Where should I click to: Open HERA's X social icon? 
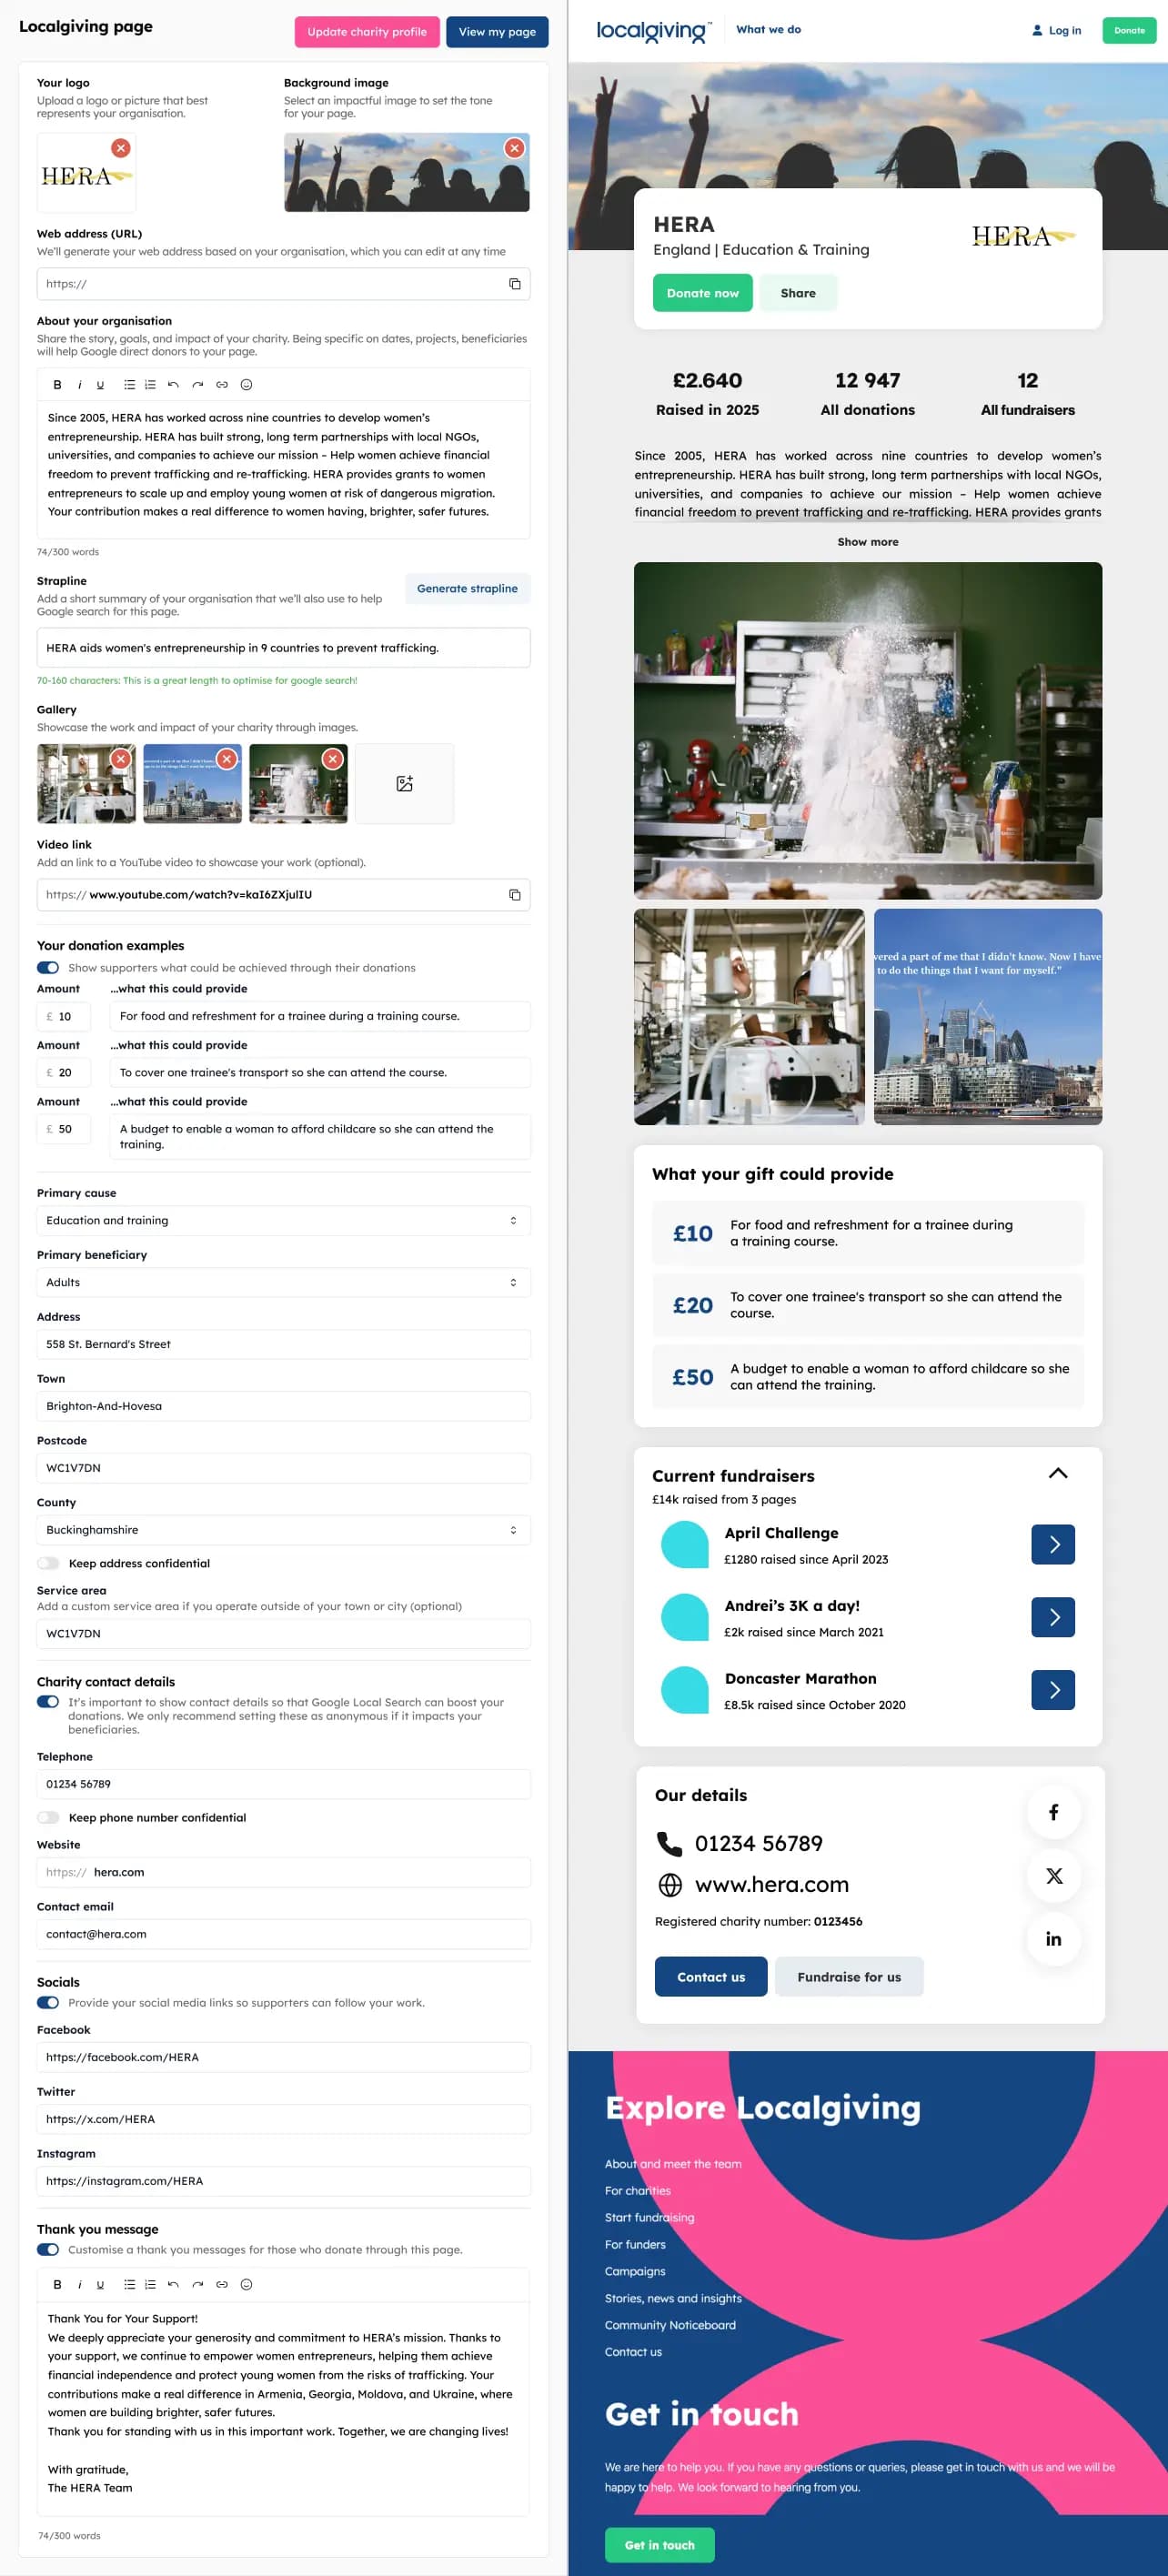1053,1876
